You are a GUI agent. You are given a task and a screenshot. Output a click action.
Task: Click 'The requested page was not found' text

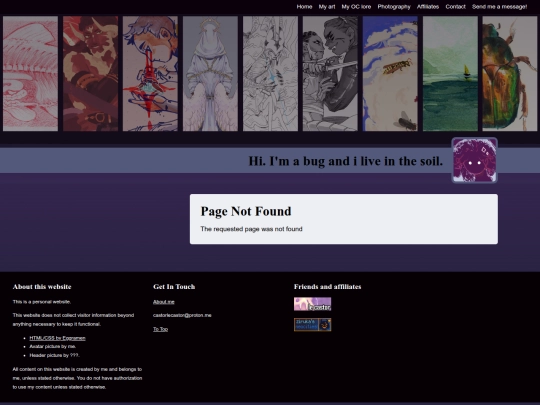coord(251,229)
